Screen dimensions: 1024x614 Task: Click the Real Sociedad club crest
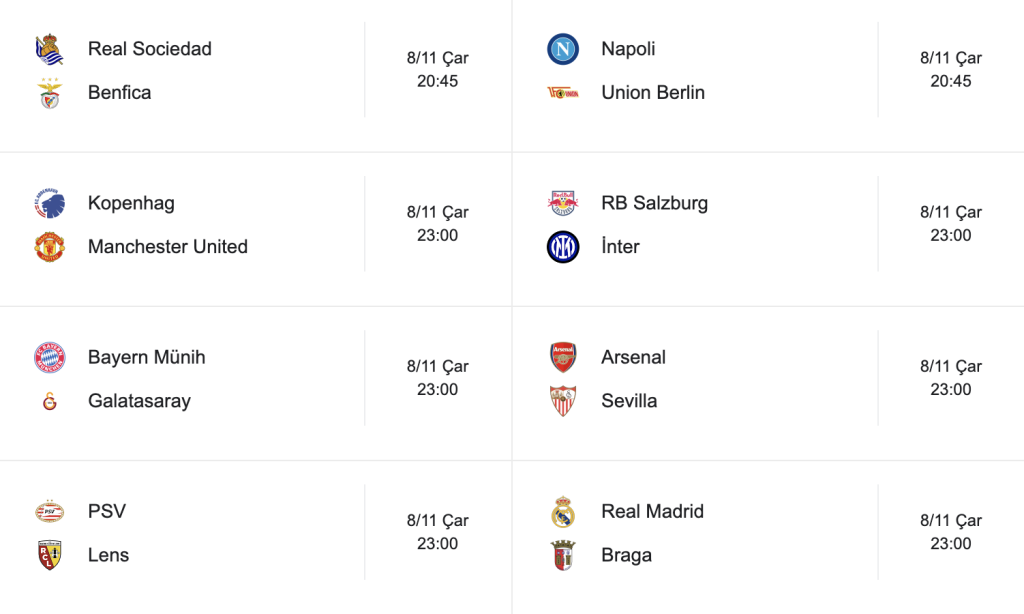click(x=49, y=49)
